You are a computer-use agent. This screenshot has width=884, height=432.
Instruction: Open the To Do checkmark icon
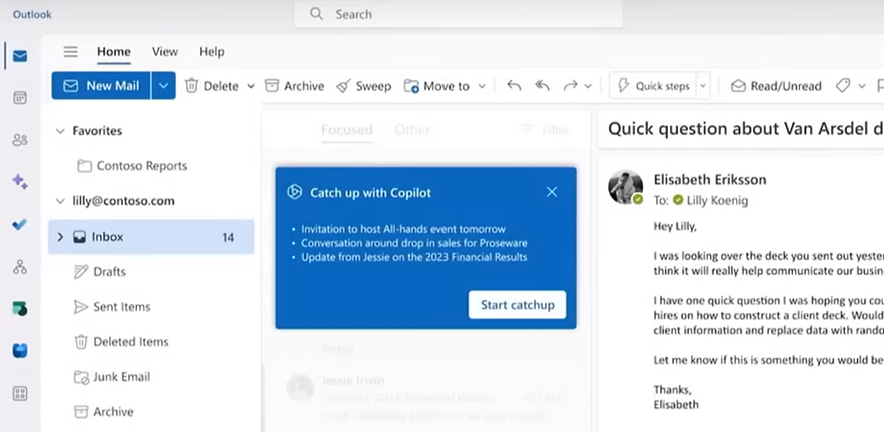[x=20, y=224]
